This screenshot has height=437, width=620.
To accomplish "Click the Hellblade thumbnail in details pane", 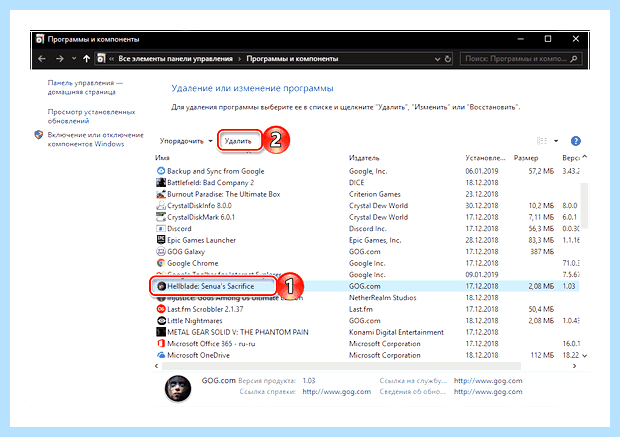I will click(178, 388).
